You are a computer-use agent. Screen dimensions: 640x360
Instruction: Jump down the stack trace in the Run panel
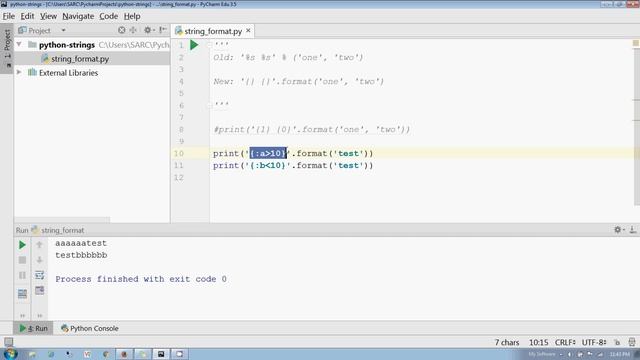[x=39, y=260]
